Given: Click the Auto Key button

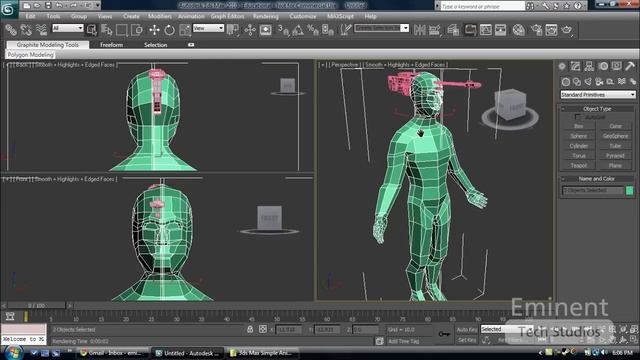Looking at the screenshot, I should (467, 329).
